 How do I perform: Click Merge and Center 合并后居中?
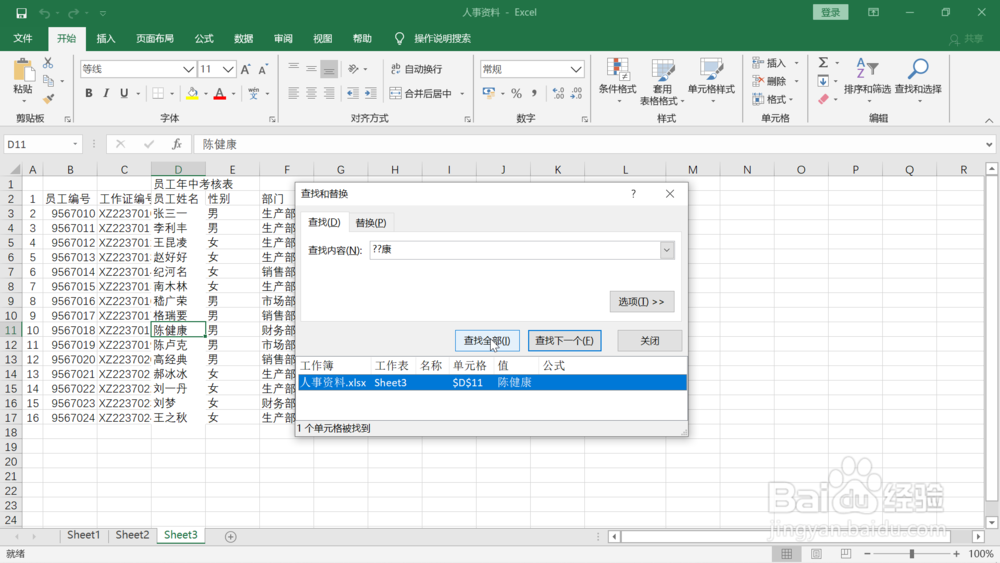coord(421,93)
